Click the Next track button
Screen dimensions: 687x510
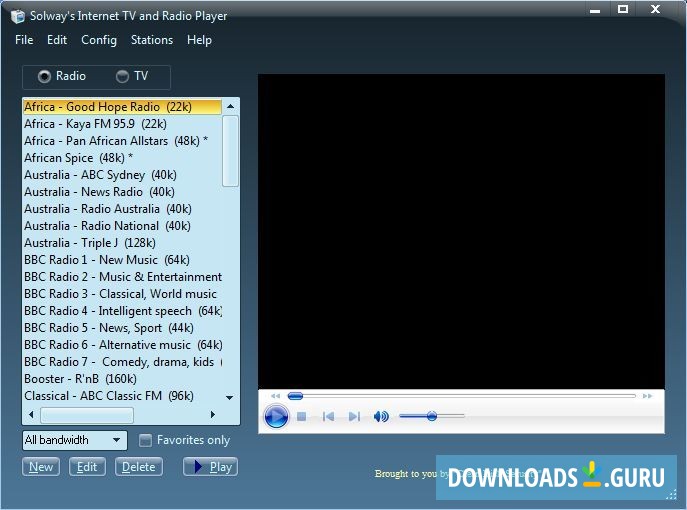point(354,417)
